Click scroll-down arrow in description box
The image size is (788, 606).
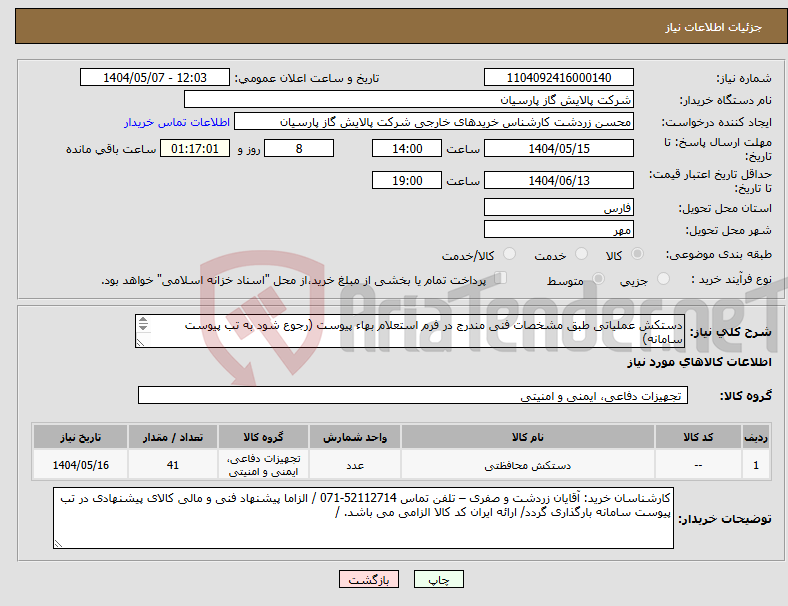(143, 328)
